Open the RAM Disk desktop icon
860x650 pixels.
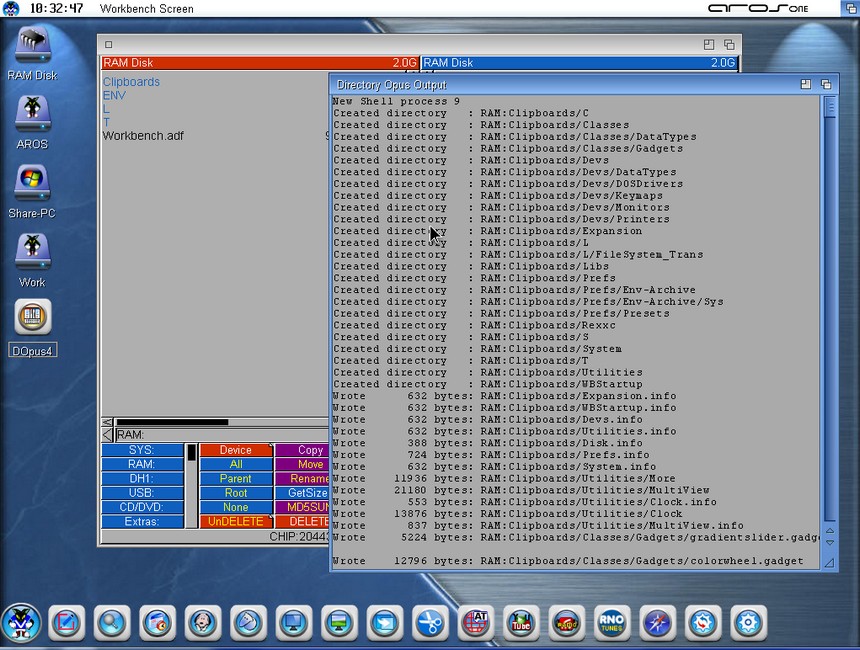(32, 48)
